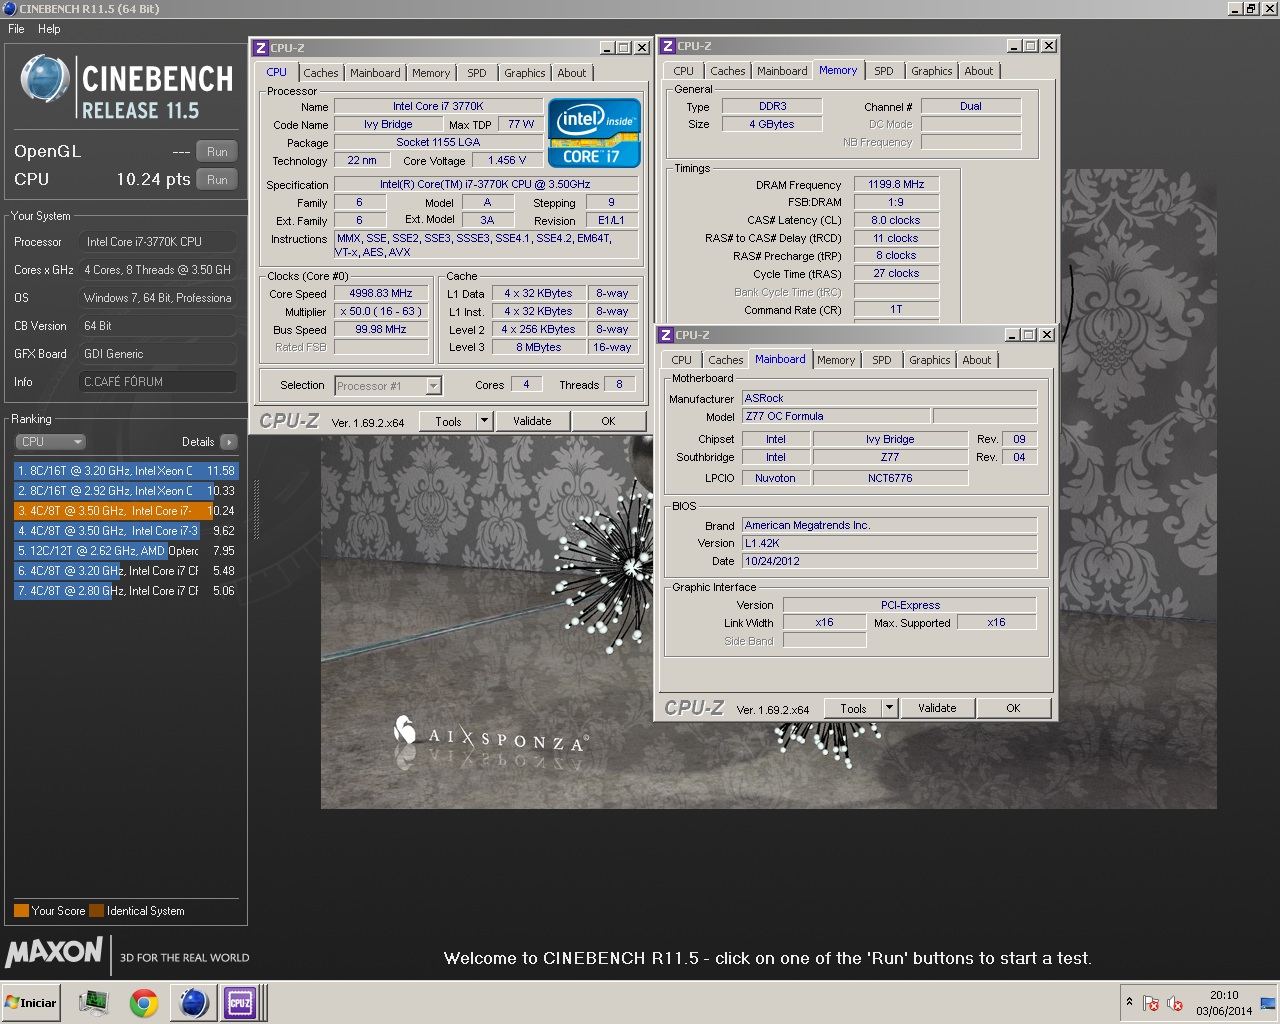Image resolution: width=1280 pixels, height=1024 pixels.
Task: Click Validate in the Mainboard window
Action: click(x=937, y=708)
